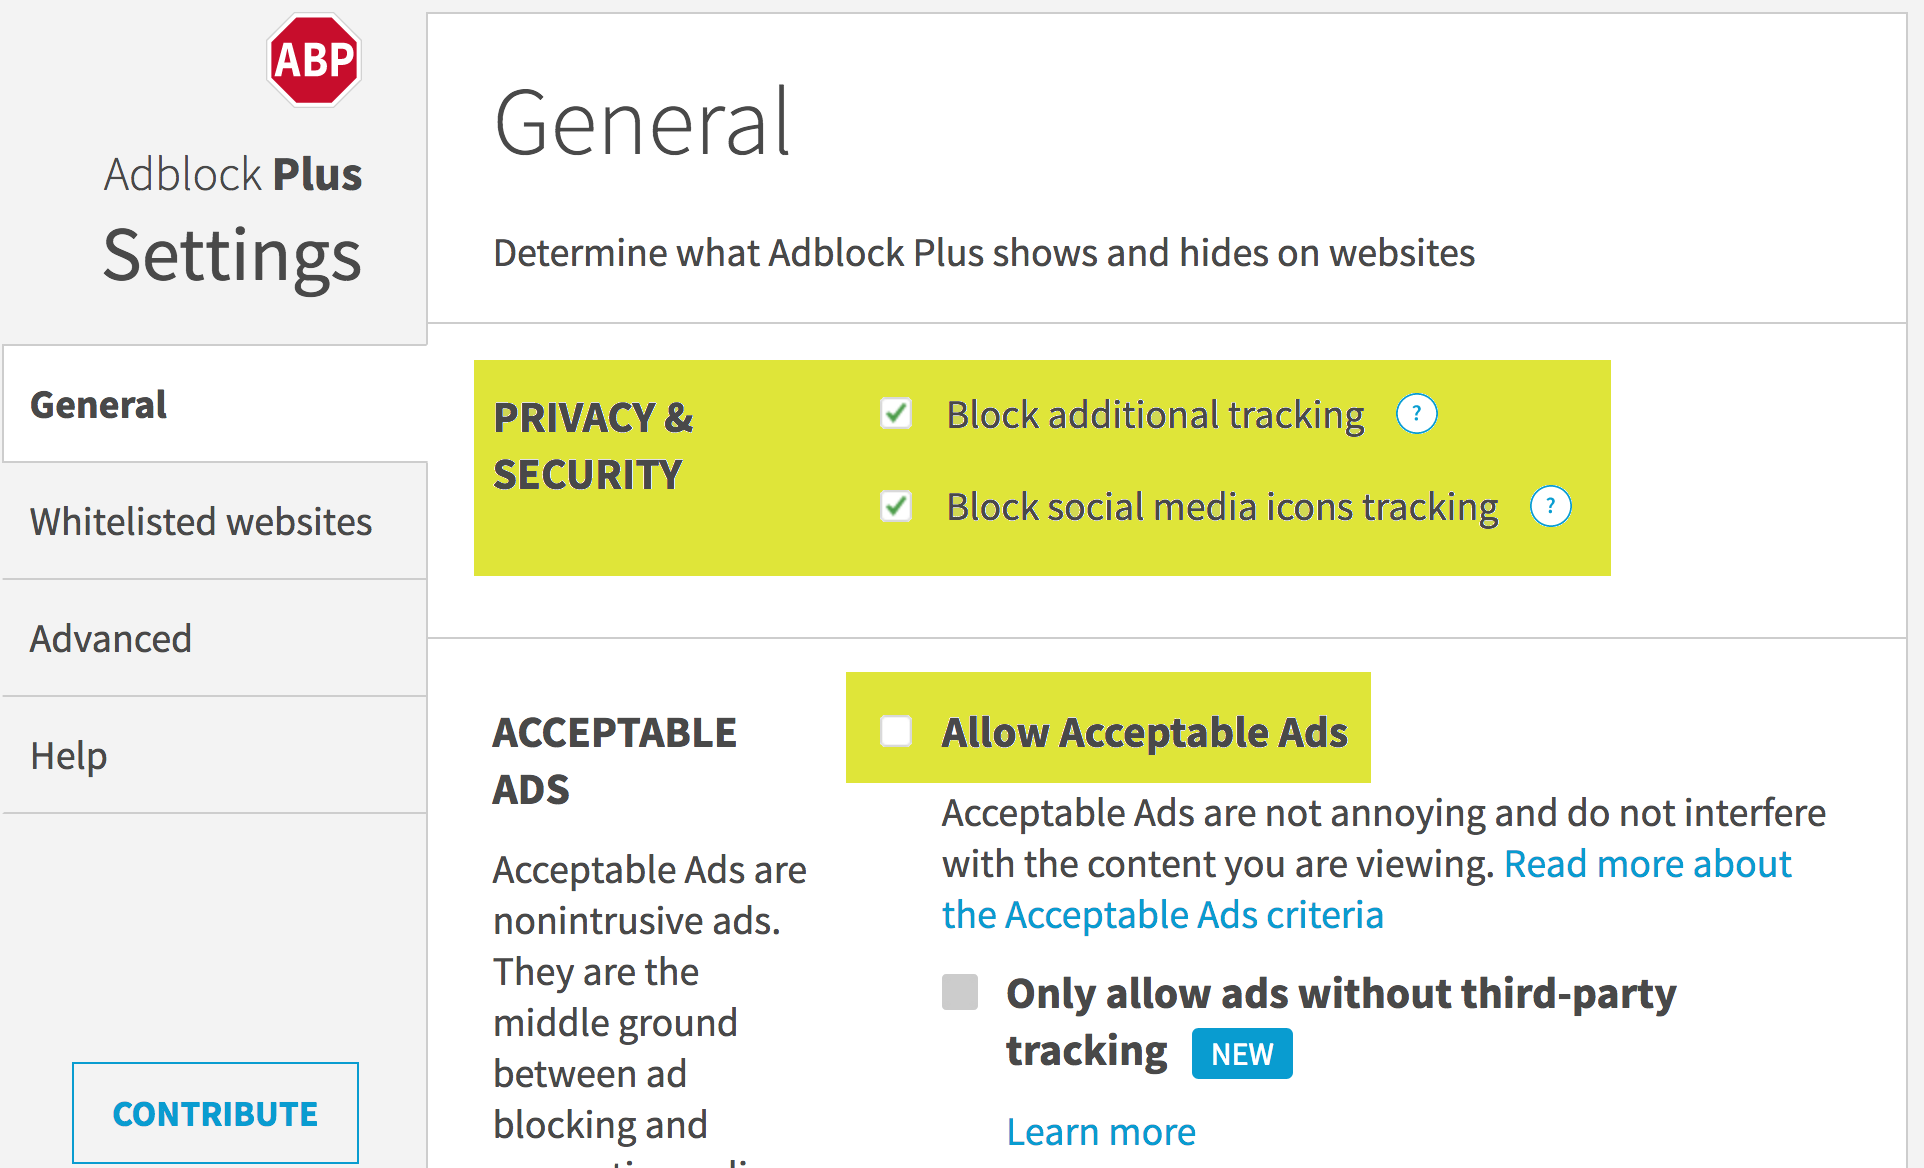The height and width of the screenshot is (1168, 1924).
Task: Click the ABP stop-sign logo
Action: 314,60
